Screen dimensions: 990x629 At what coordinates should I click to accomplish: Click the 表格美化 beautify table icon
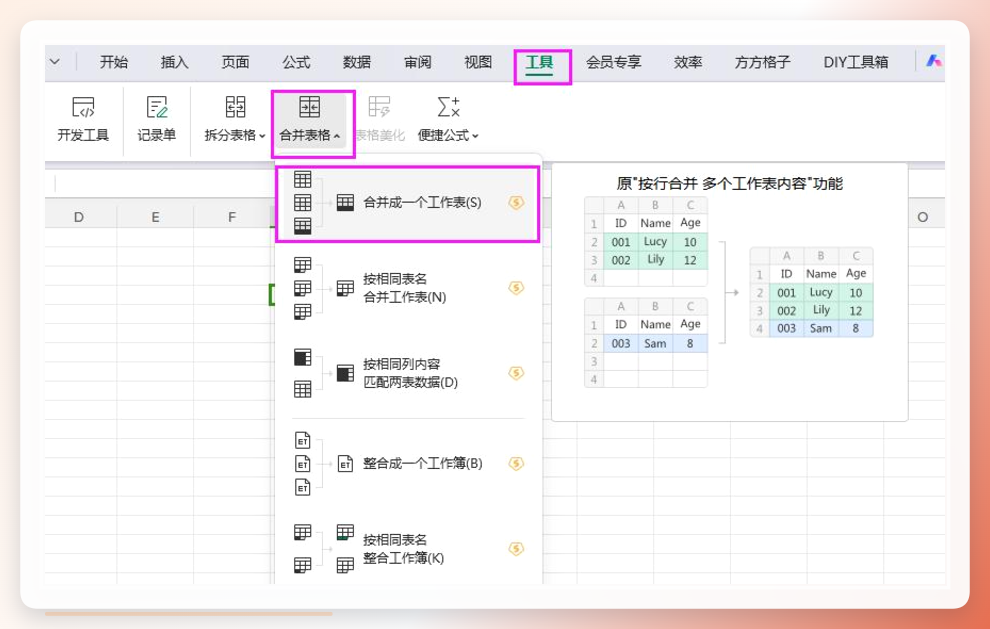[379, 107]
